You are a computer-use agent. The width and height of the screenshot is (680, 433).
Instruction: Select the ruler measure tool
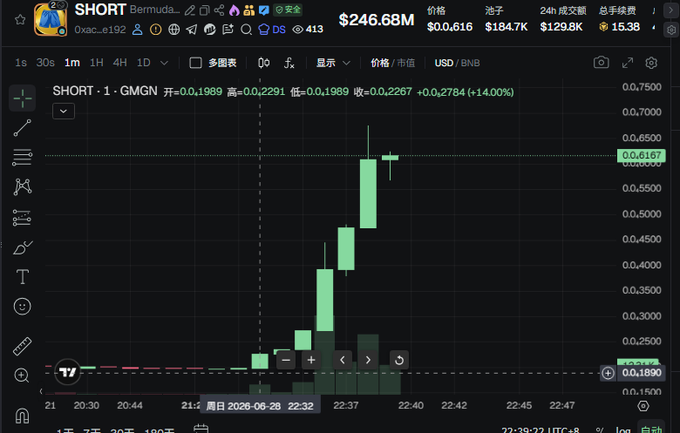22,346
